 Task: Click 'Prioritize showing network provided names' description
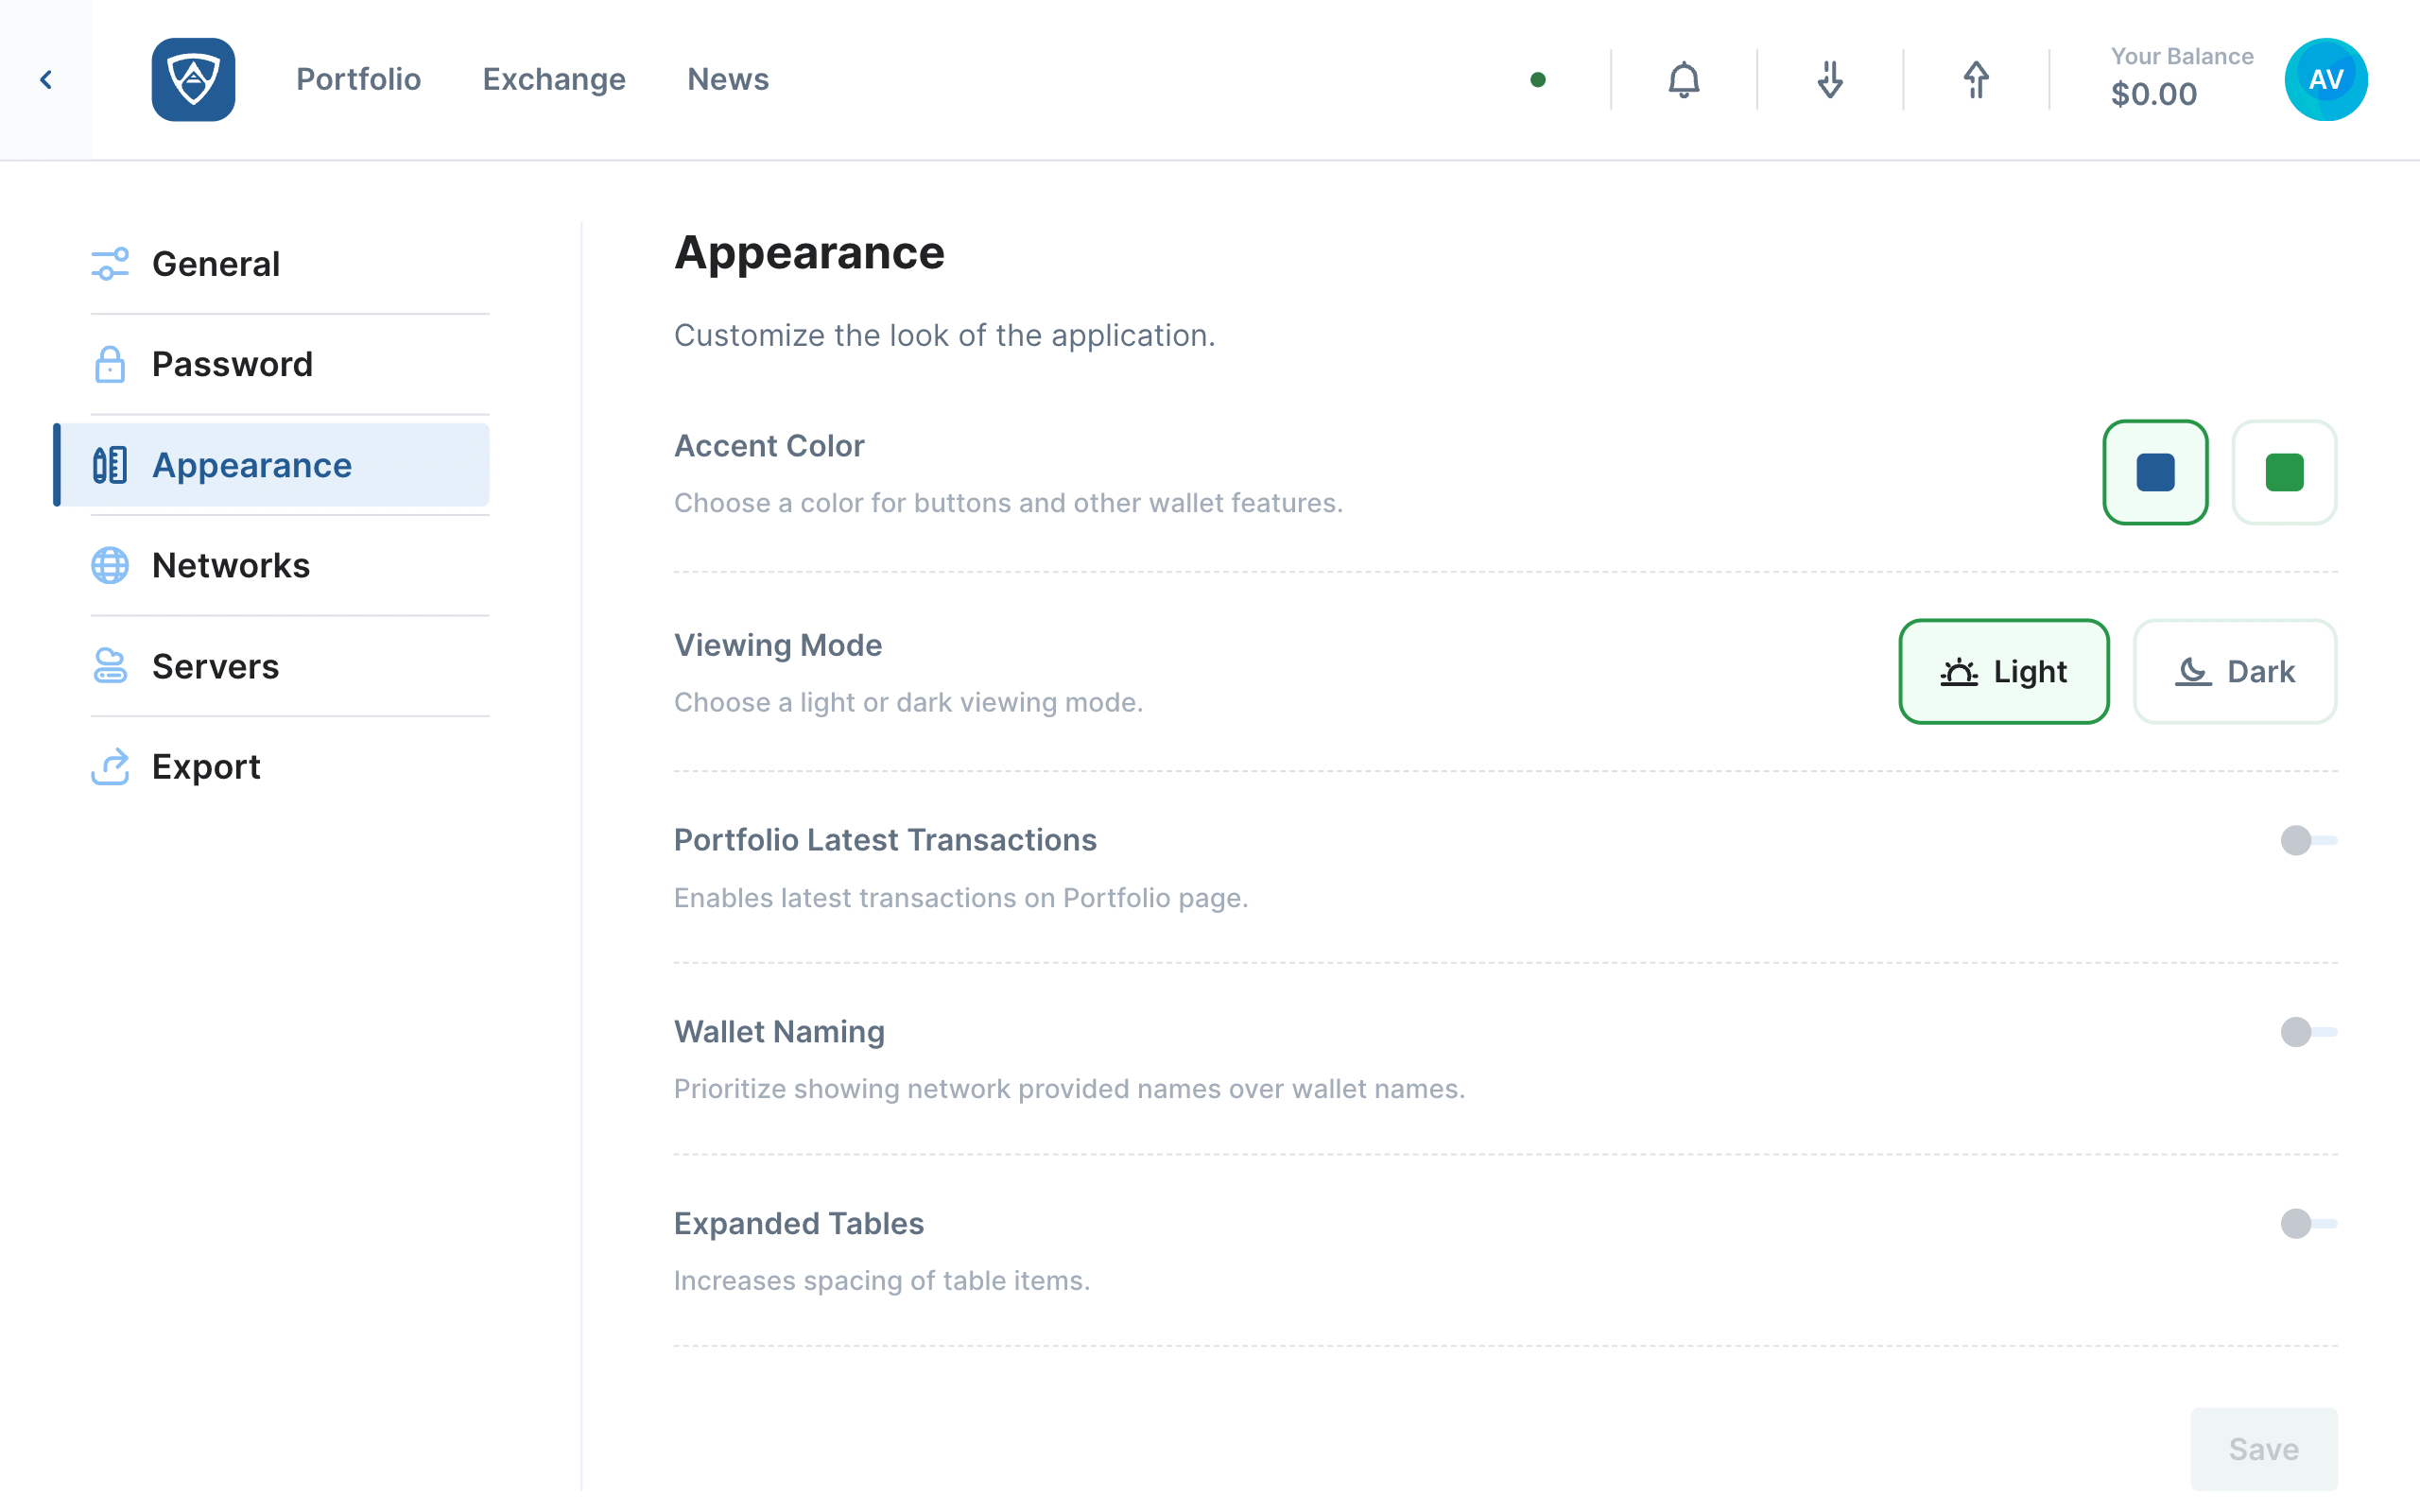coord(1069,1089)
